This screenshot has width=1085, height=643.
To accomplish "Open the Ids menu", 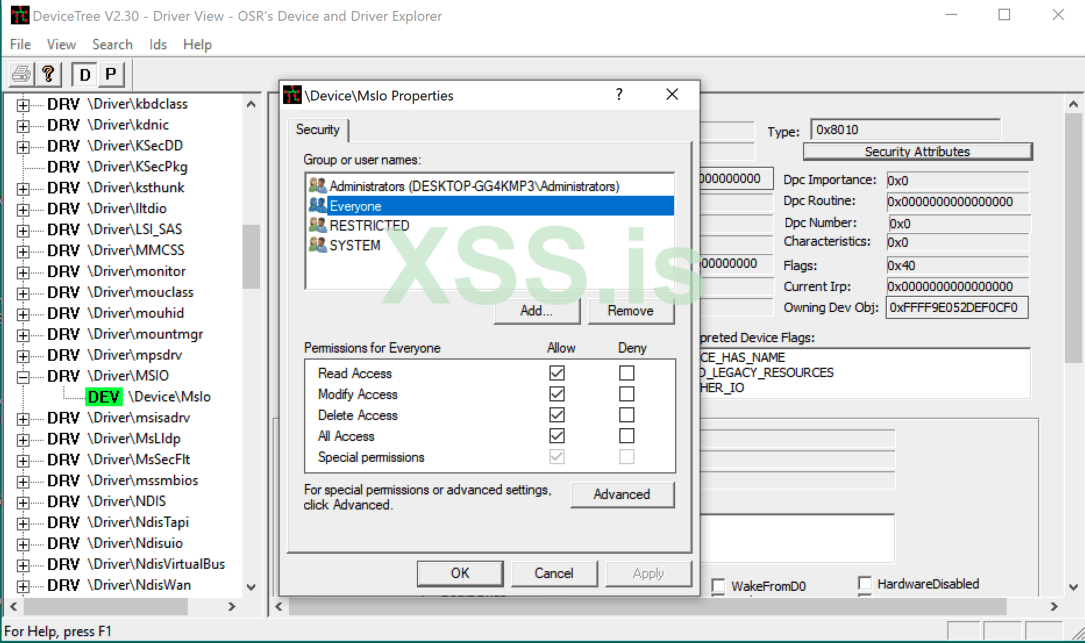I will coord(158,44).
